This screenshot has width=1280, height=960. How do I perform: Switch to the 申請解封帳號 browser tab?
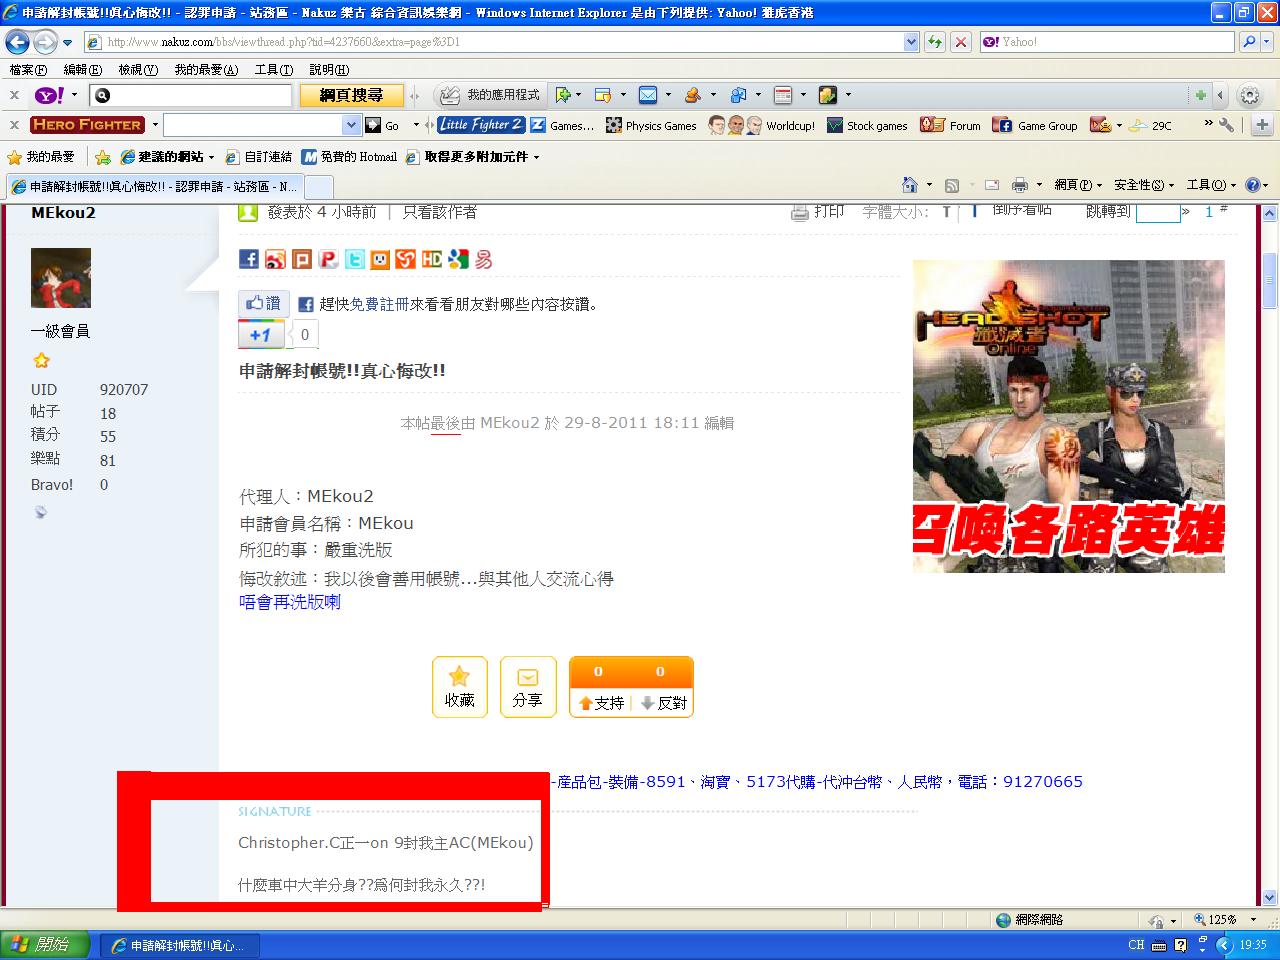[x=154, y=187]
